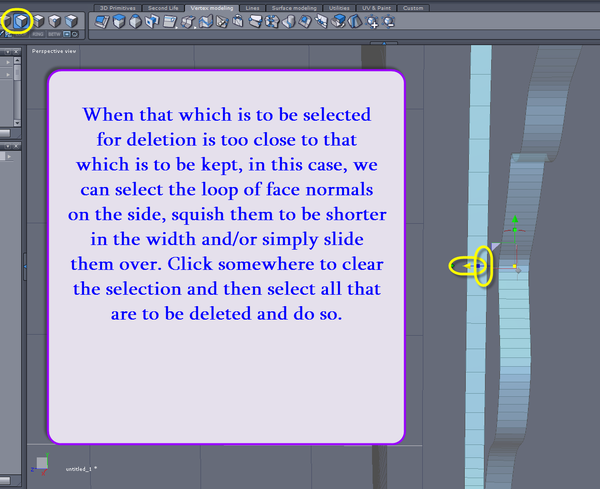This screenshot has width=600, height=489.
Task: Select the angled panels tool icon
Action: coord(321,21)
